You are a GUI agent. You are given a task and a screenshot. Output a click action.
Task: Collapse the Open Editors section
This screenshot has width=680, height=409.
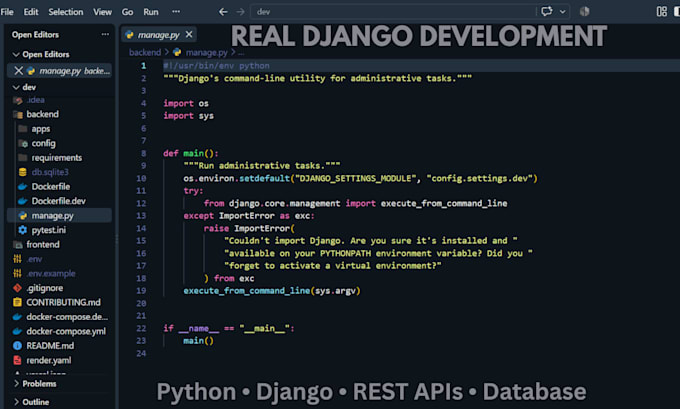[x=41, y=54]
